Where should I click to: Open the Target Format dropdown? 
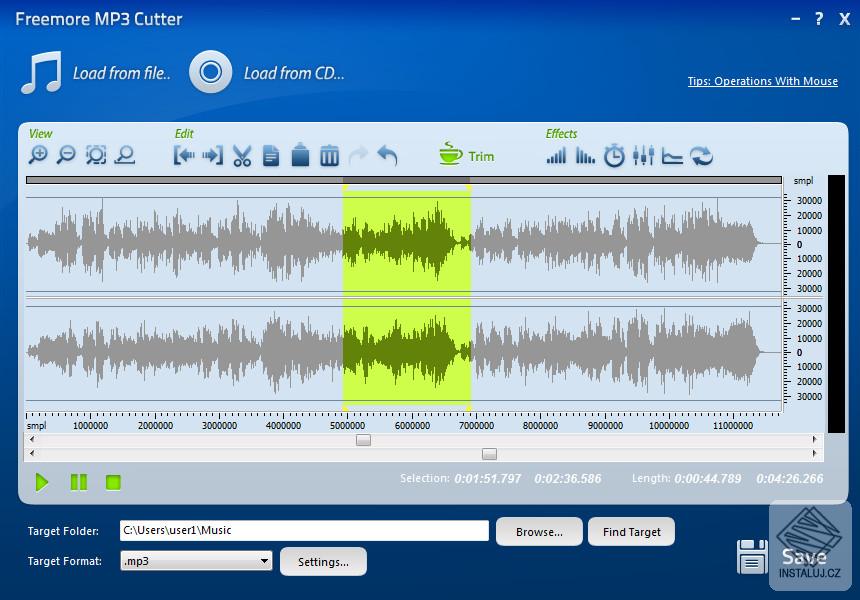click(196, 561)
